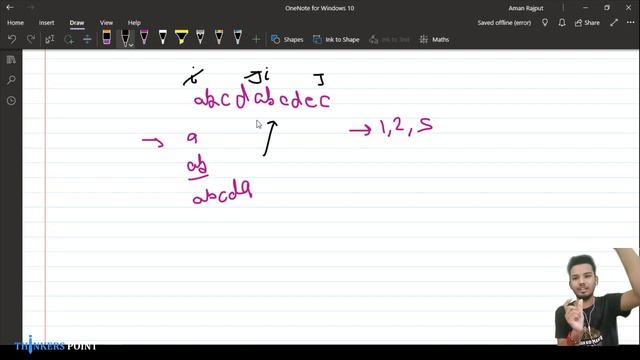Screen dimensions: 640x360
Task: Open the more options ellipsis menu
Action: 631,23
